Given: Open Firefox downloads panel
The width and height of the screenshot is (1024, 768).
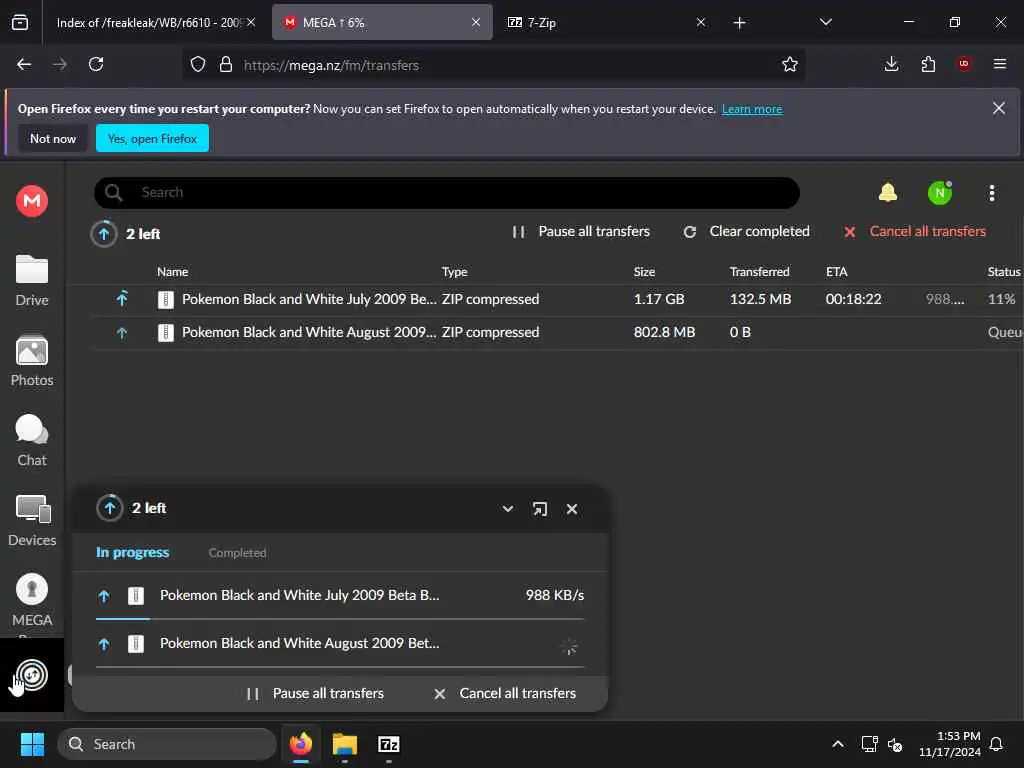Looking at the screenshot, I should (891, 64).
